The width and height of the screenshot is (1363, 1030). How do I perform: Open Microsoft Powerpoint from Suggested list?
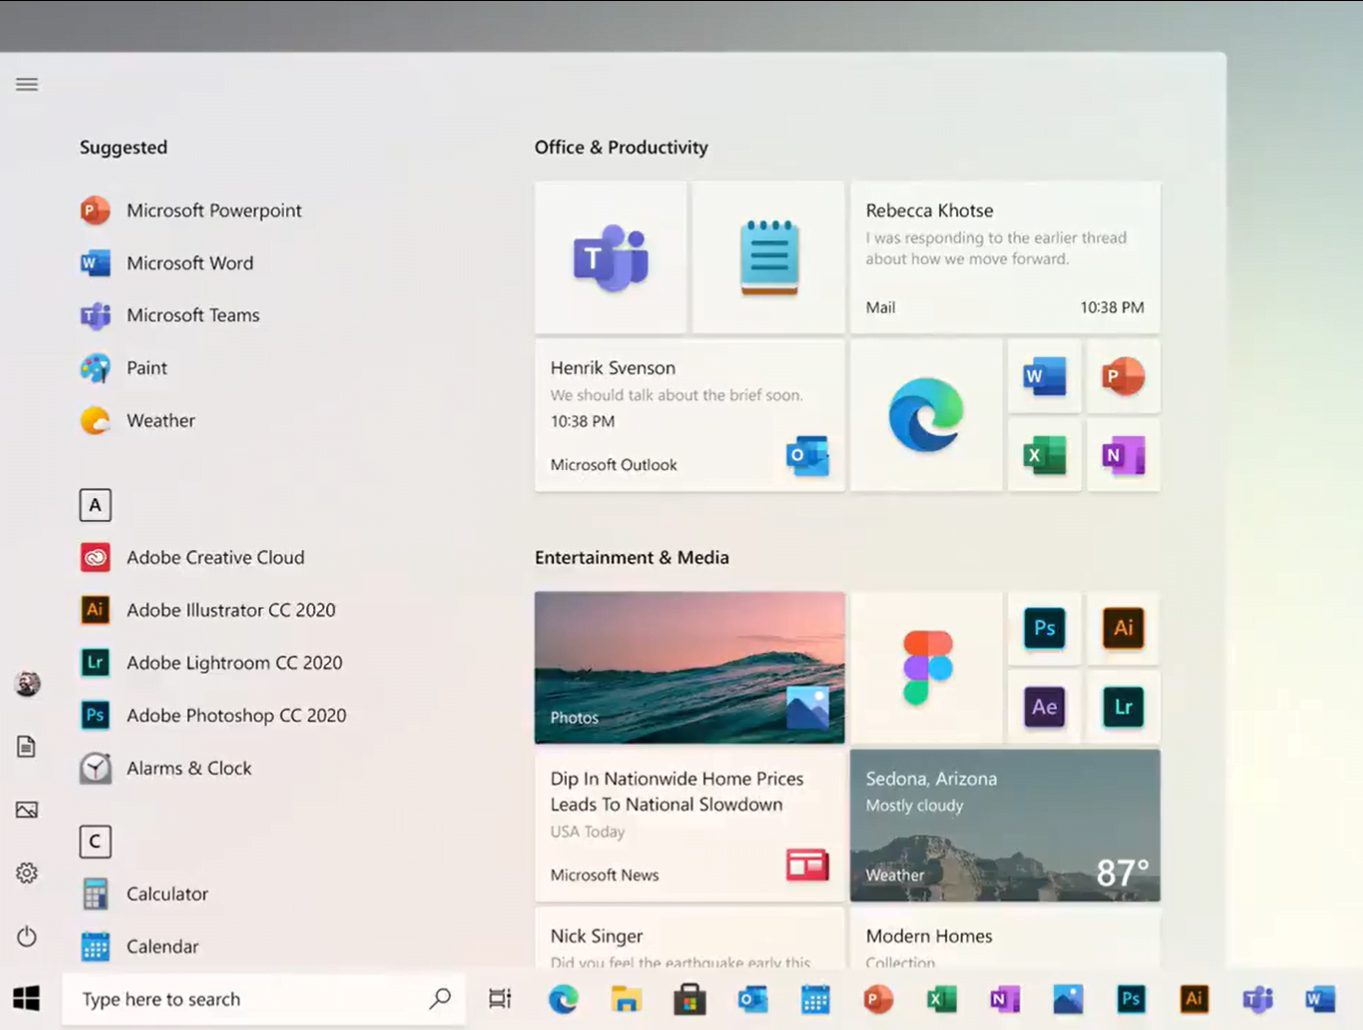pyautogui.click(x=213, y=211)
